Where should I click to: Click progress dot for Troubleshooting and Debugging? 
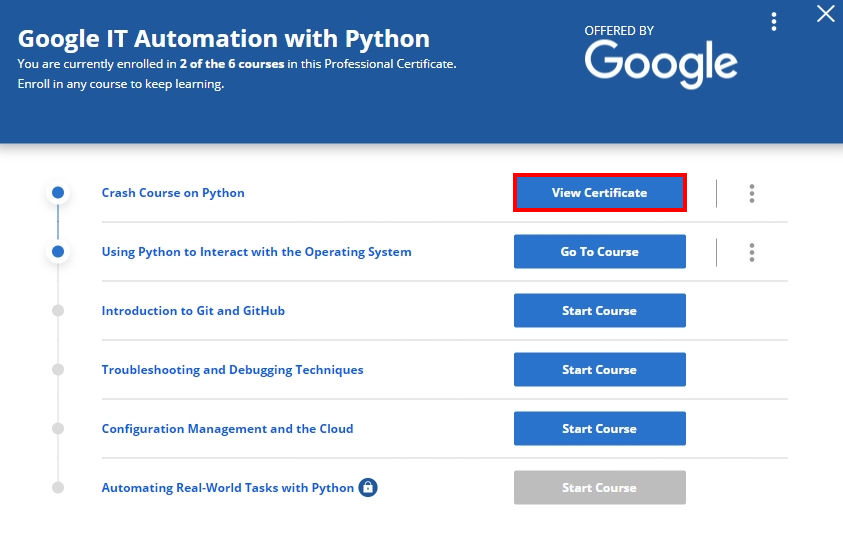(x=58, y=370)
